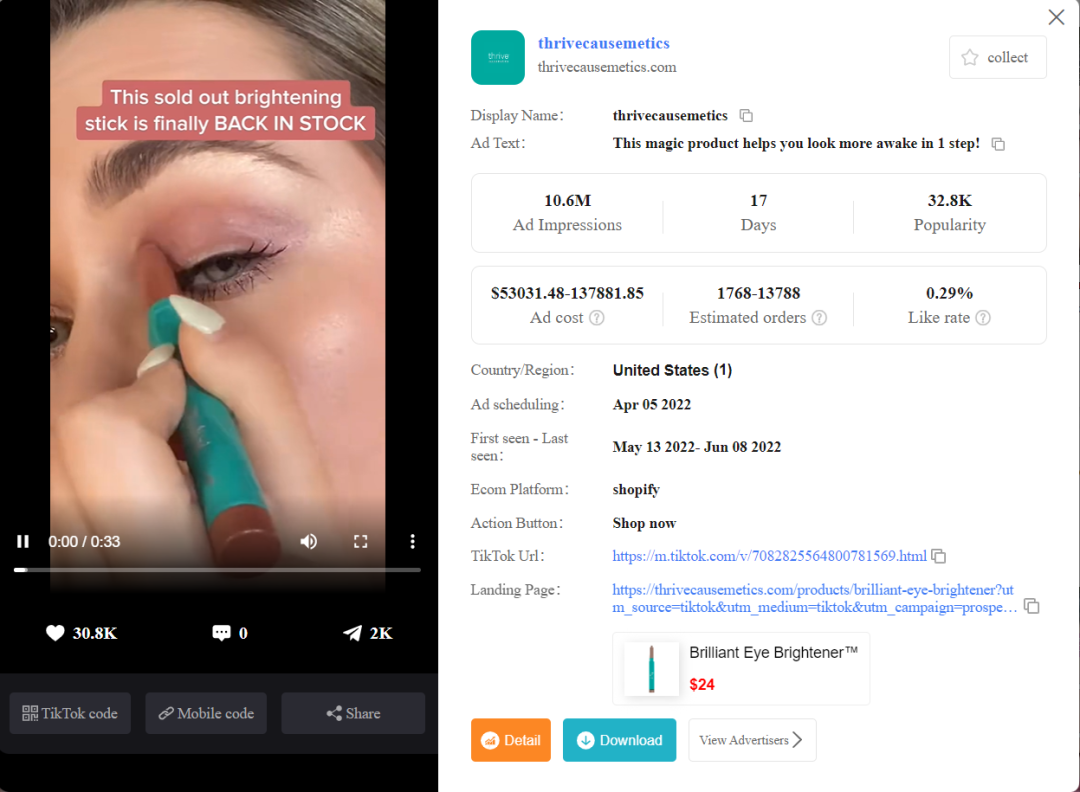Click the video progress seek bar
This screenshot has width=1080, height=792.
tap(217, 570)
